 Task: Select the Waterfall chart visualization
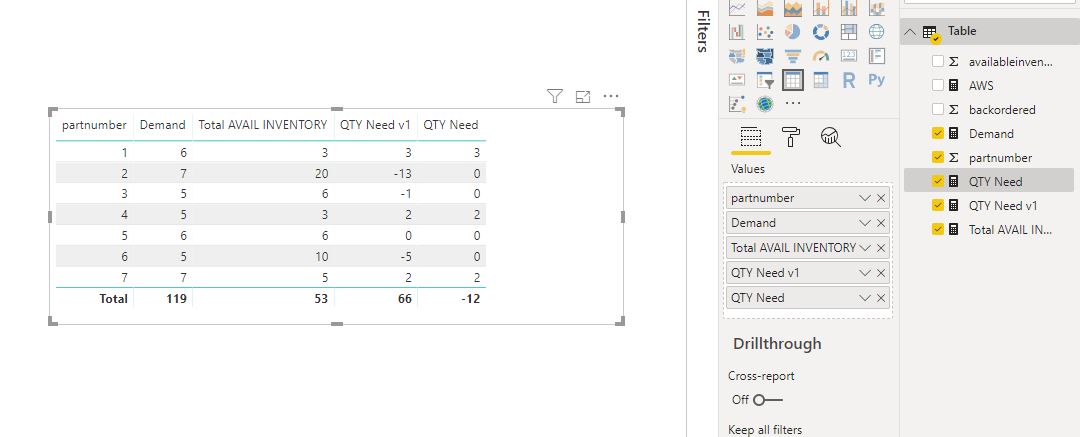(737, 32)
